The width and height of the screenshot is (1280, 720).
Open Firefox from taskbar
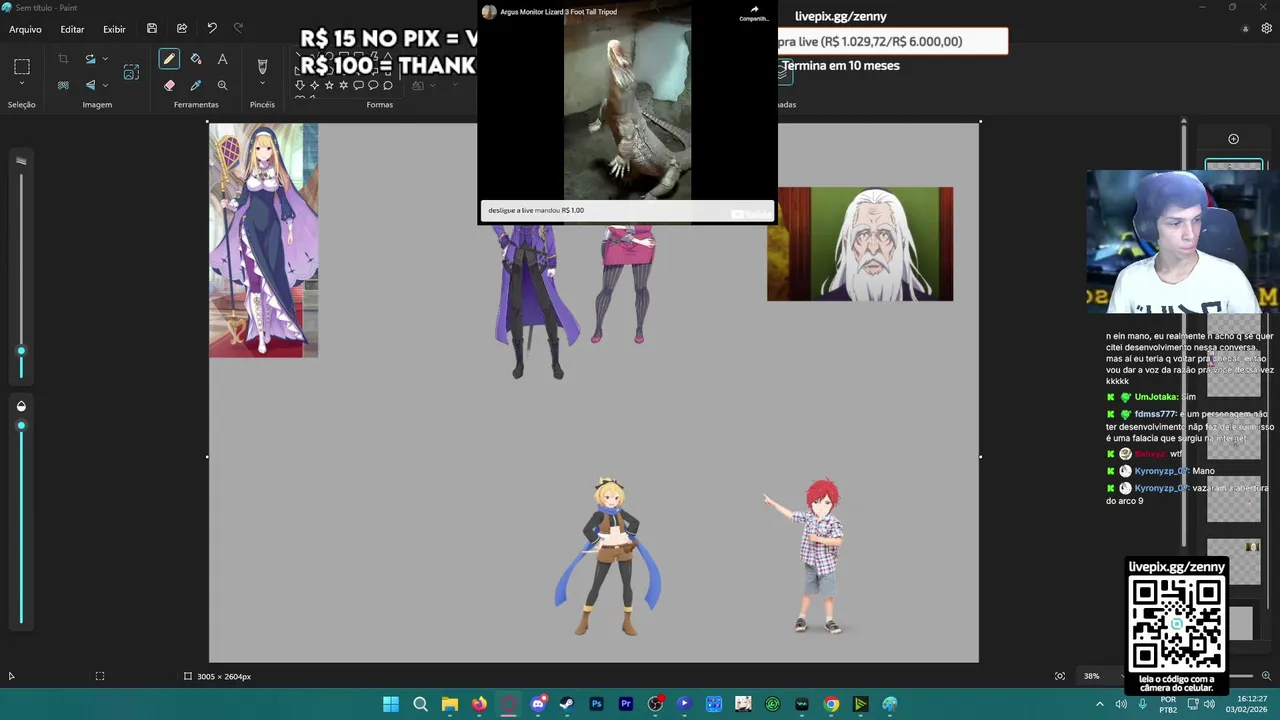[x=479, y=704]
